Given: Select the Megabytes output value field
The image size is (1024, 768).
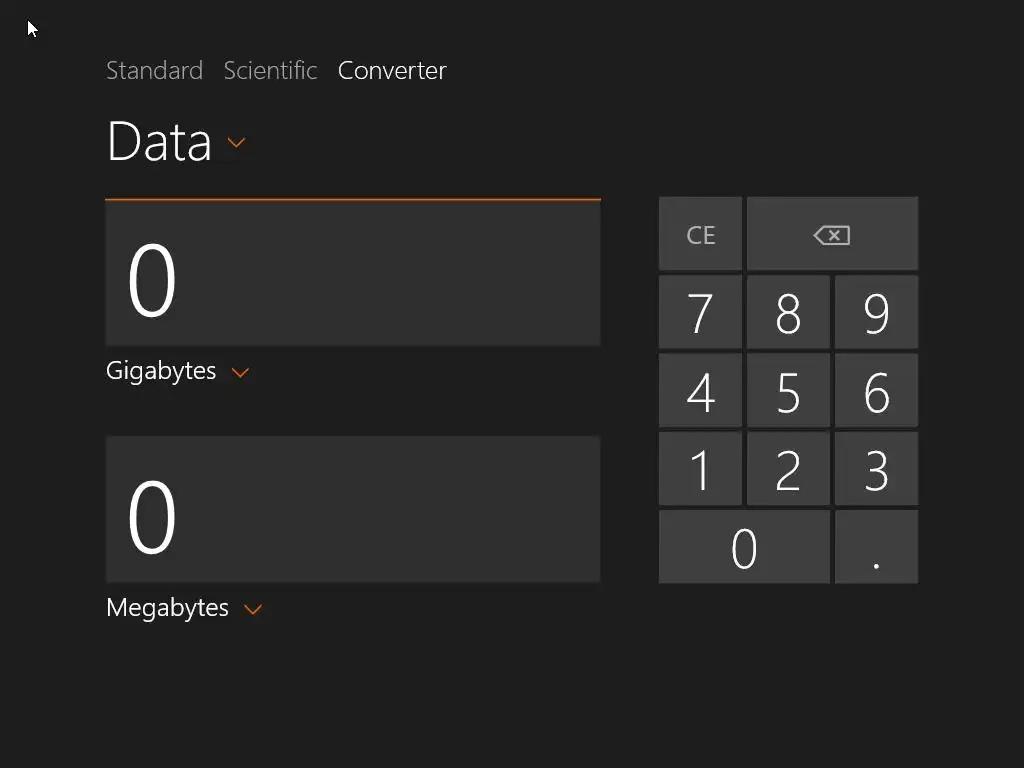Looking at the screenshot, I should point(352,510).
